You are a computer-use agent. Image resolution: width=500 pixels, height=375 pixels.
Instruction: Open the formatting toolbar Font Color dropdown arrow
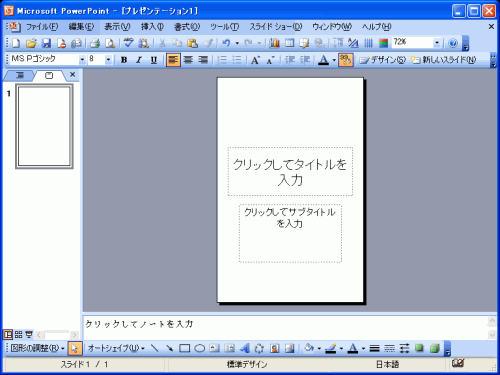[x=334, y=60]
